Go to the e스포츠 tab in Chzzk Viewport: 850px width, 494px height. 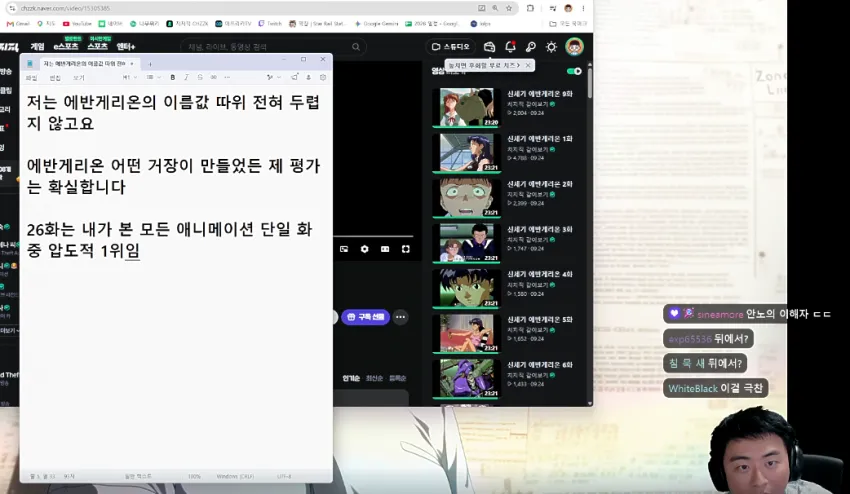pos(66,47)
